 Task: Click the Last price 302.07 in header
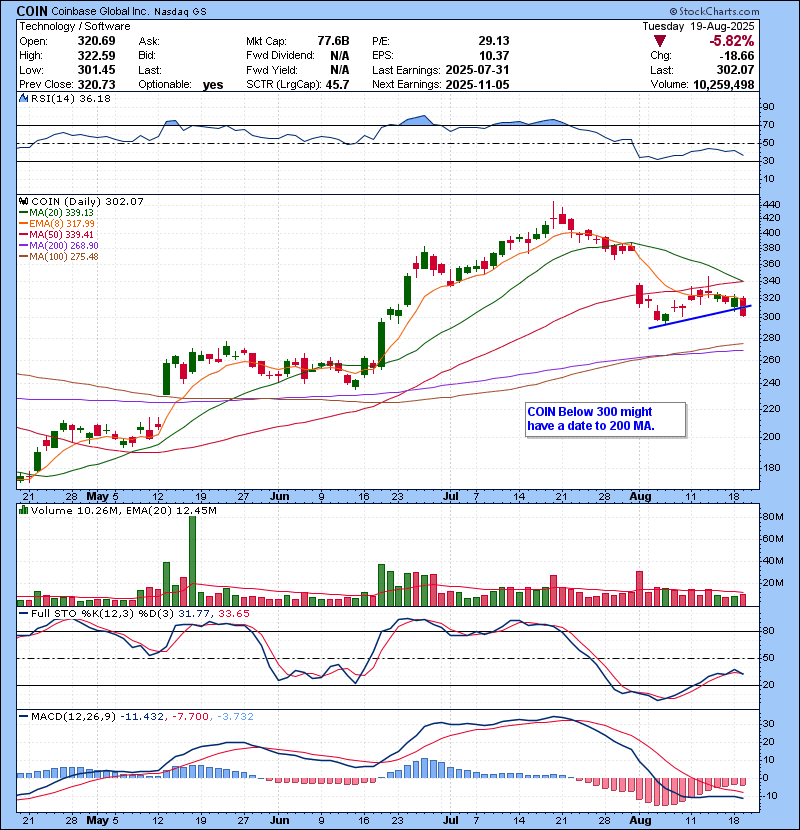point(736,70)
